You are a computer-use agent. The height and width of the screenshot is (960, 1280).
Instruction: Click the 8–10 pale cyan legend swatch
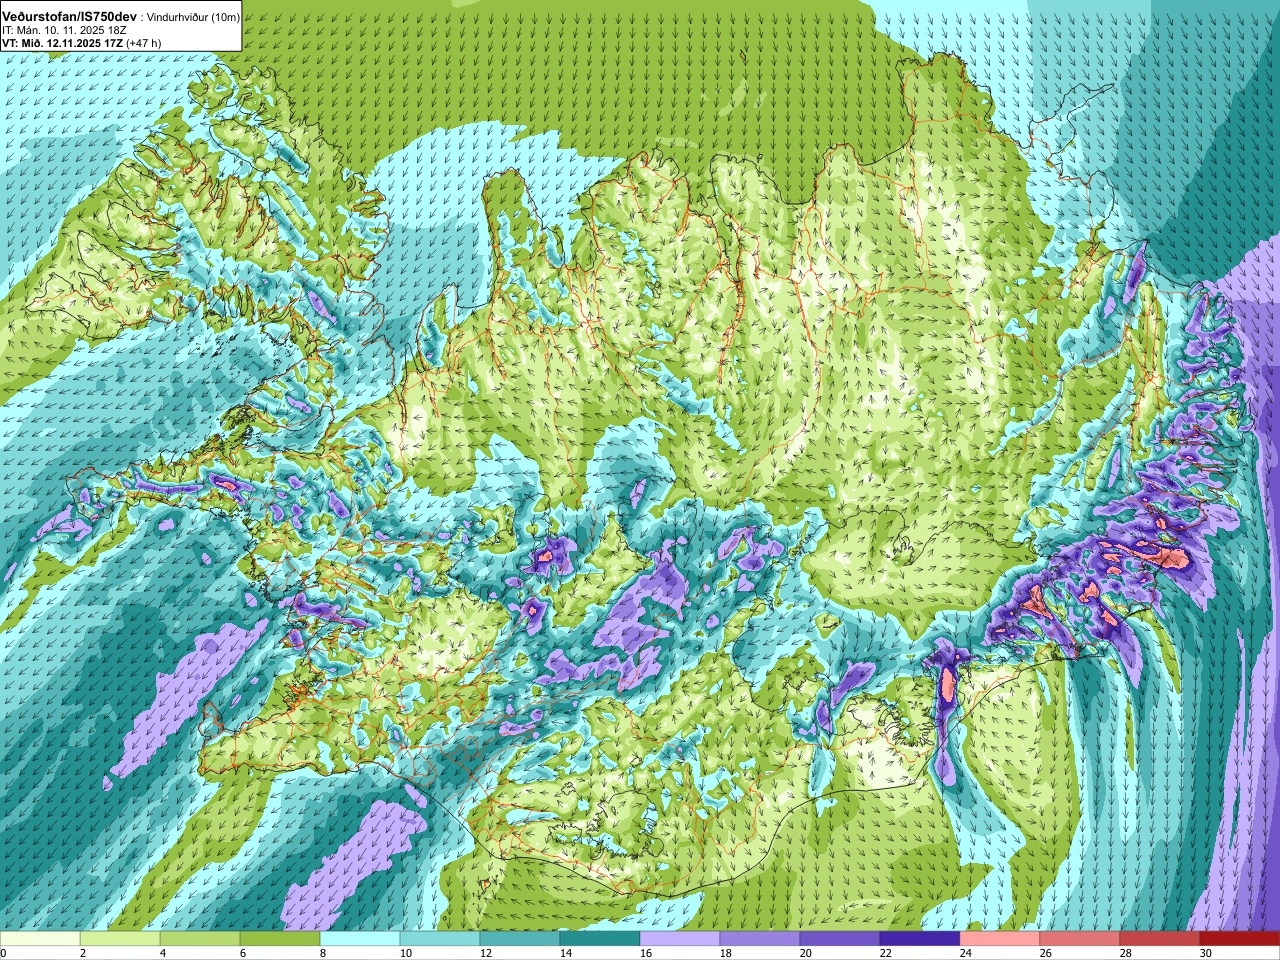pyautogui.click(x=360, y=939)
